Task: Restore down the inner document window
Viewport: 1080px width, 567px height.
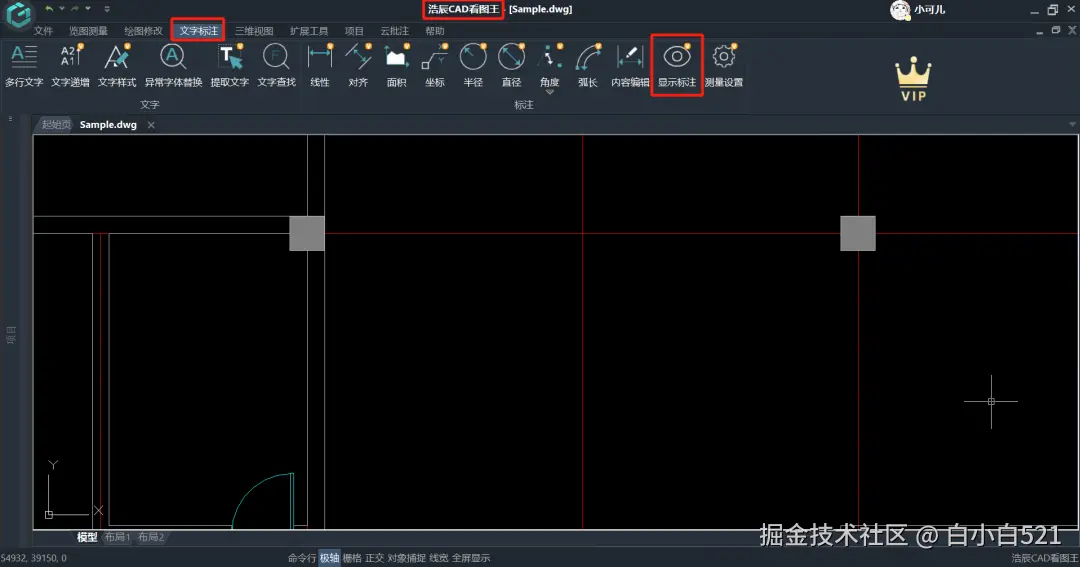Action: (1056, 30)
